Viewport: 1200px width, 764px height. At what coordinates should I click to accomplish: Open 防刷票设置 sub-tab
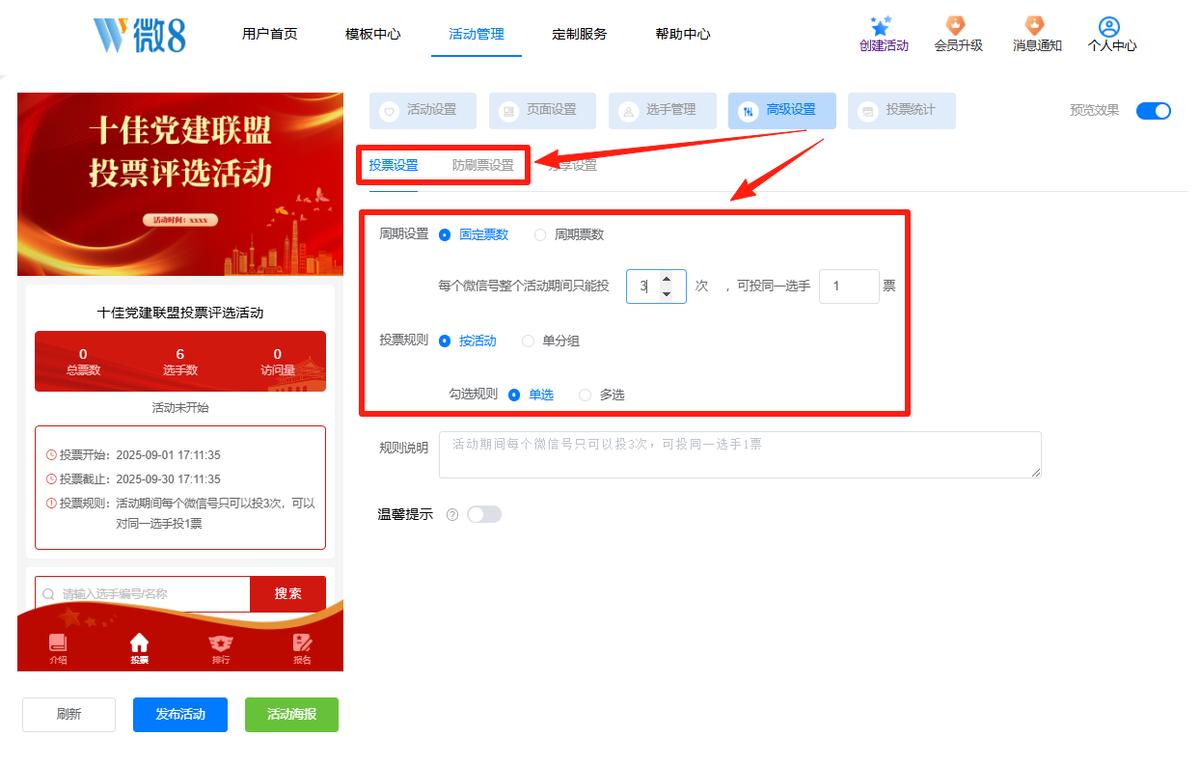[483, 166]
